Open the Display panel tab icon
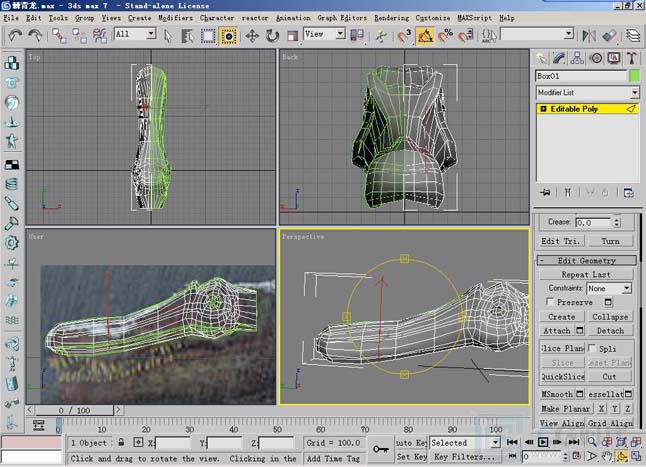The height and width of the screenshot is (467, 646). pyautogui.click(x=614, y=58)
